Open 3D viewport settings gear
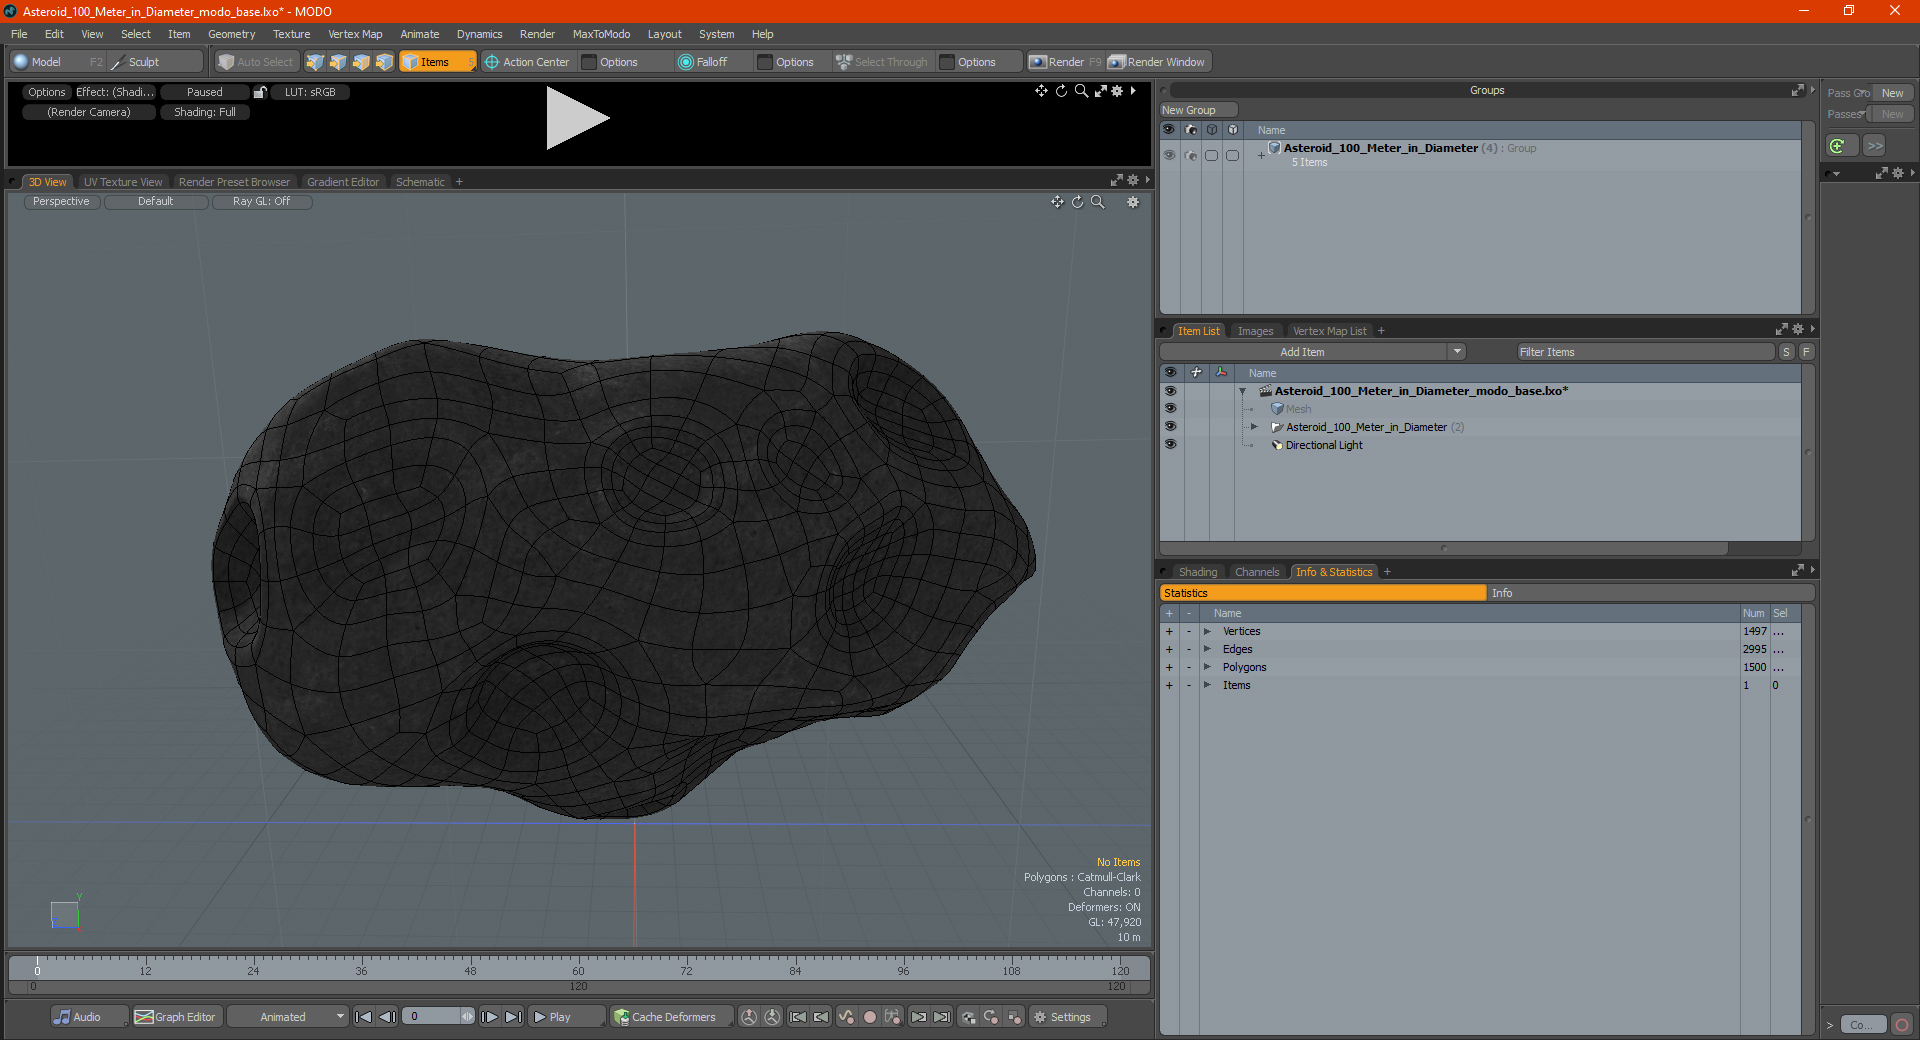This screenshot has height=1040, width=1920. (x=1133, y=202)
